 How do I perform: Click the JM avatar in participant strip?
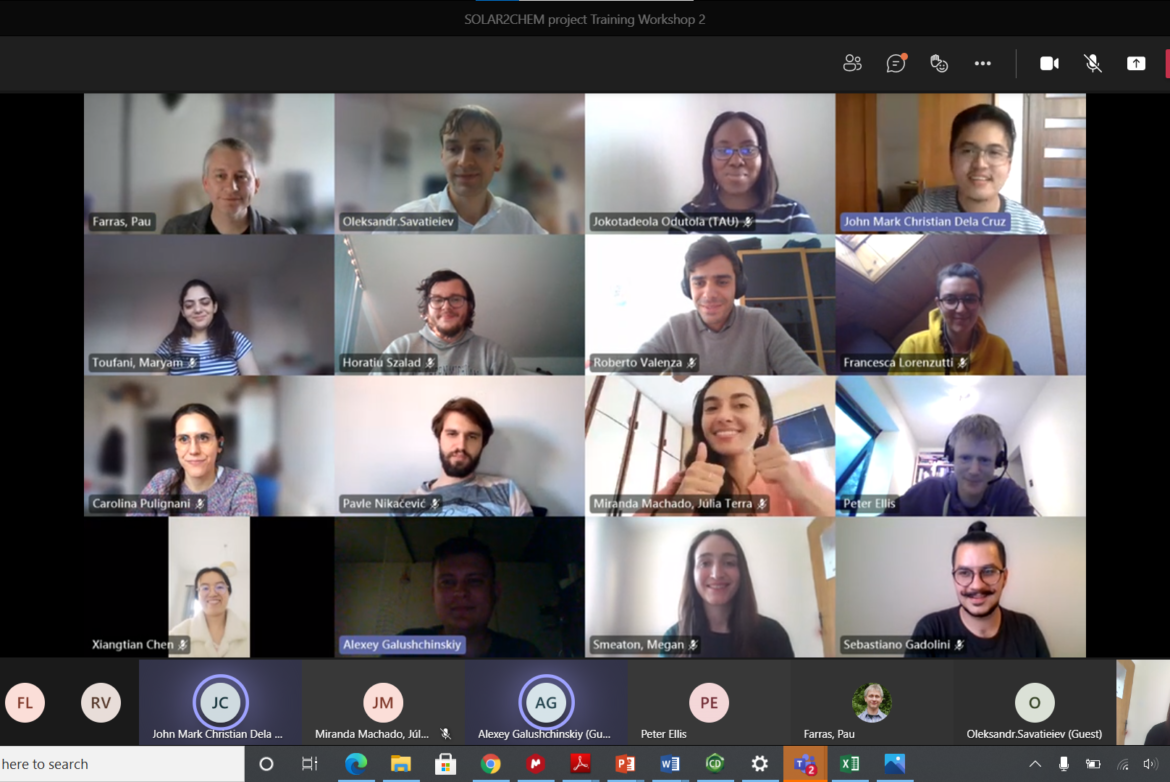point(383,702)
